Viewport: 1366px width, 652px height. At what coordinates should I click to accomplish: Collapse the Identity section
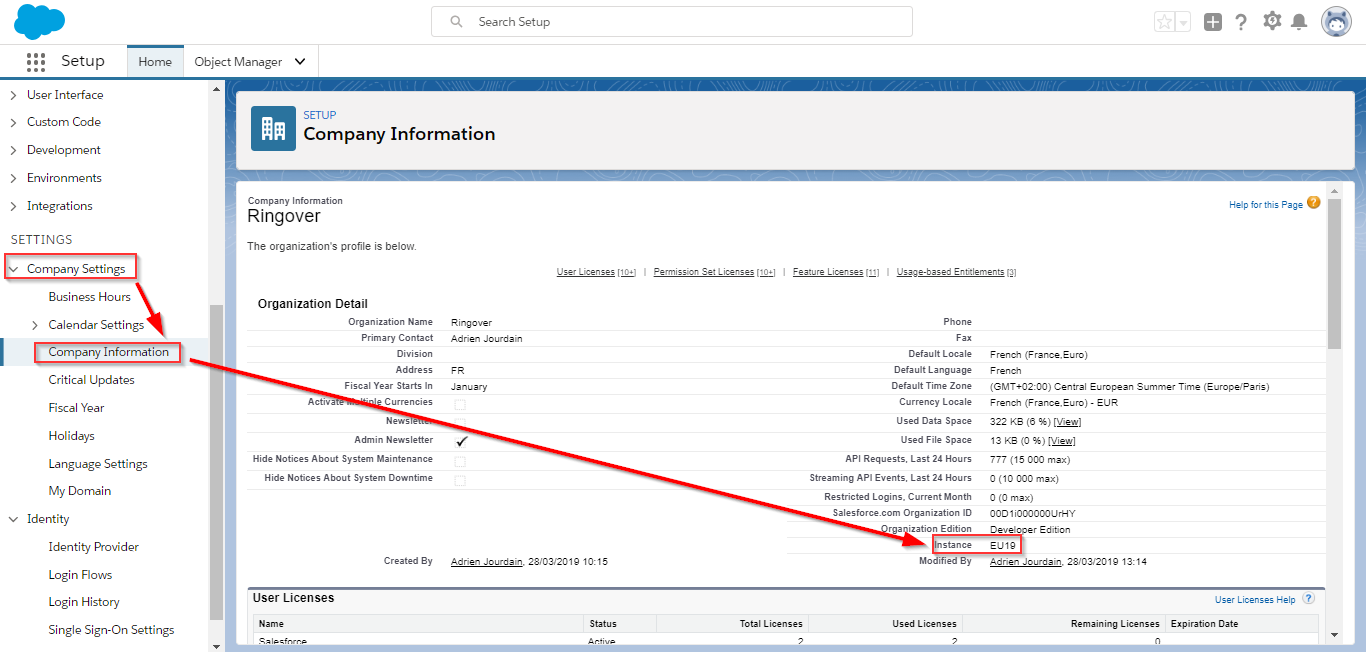tap(14, 519)
